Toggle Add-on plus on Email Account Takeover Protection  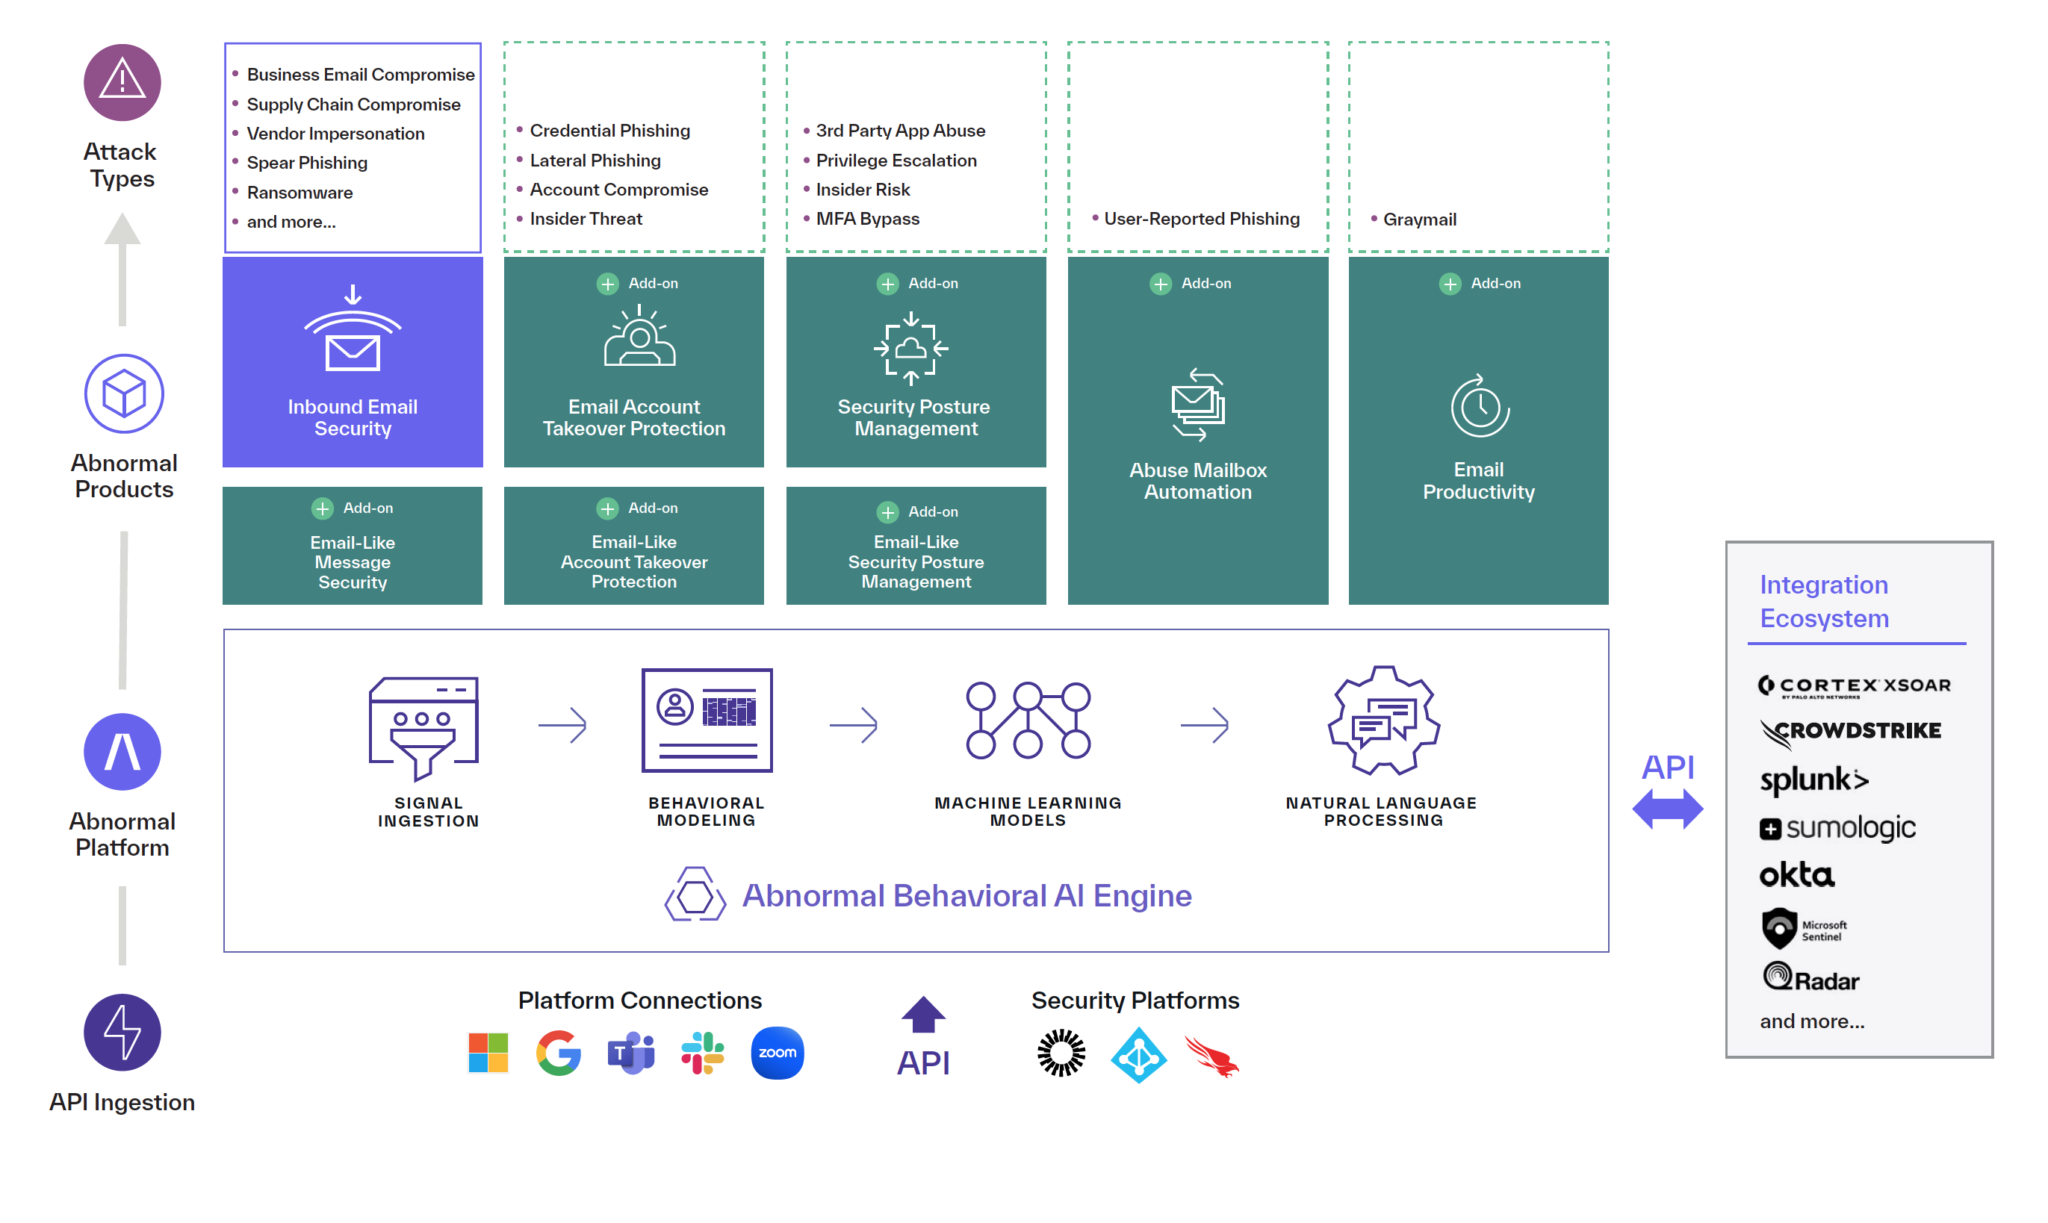608,284
